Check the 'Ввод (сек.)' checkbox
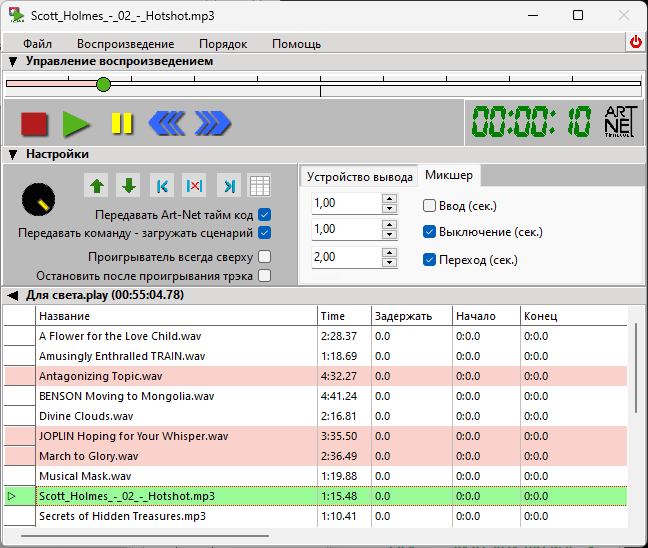Viewport: 648px width, 548px height. 429,205
